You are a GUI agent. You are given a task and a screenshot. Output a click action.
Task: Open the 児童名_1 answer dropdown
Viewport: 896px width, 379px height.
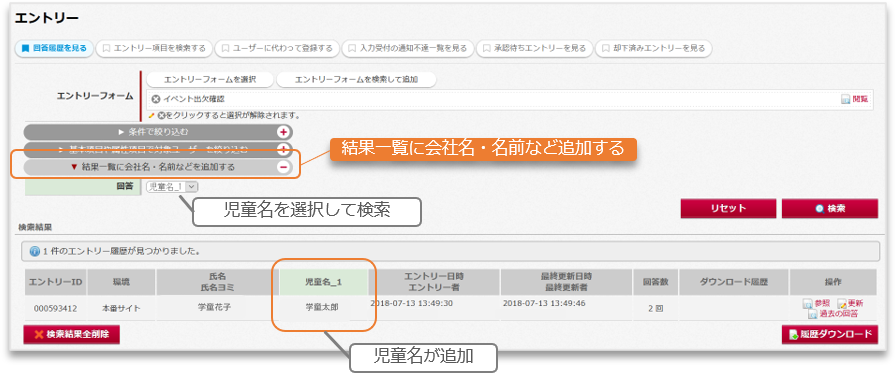click(173, 186)
